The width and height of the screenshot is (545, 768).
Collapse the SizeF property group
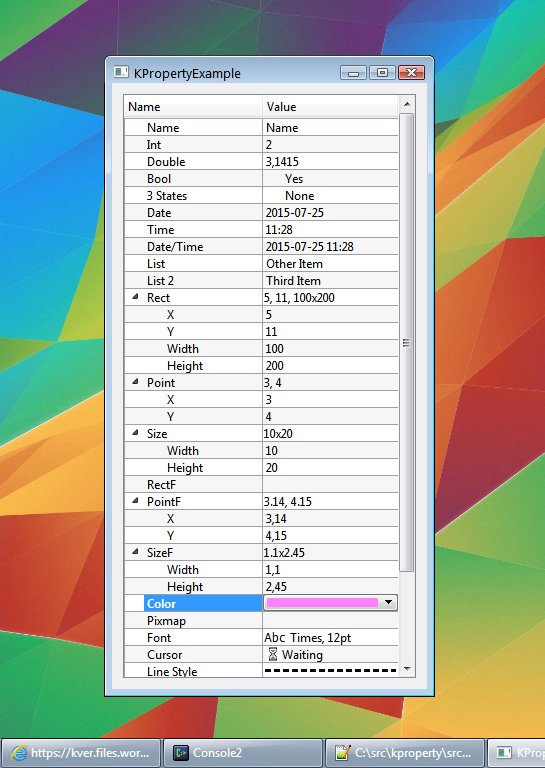pyautogui.click(x=136, y=552)
